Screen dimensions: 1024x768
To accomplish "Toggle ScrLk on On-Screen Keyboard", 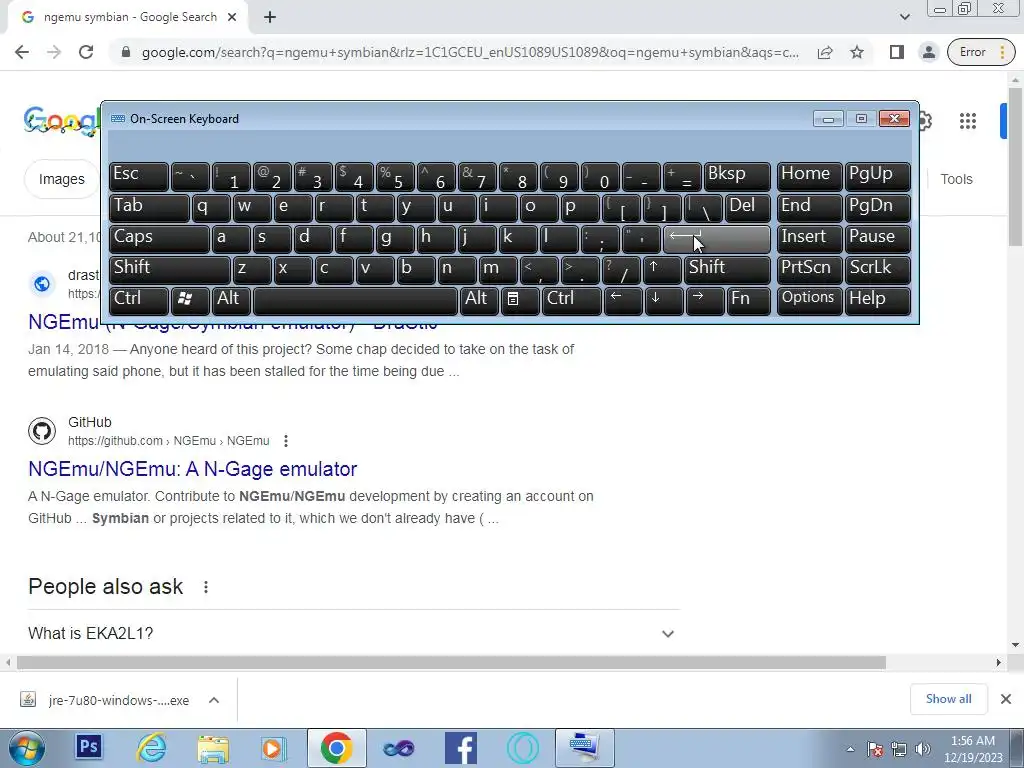I will [x=878, y=270].
